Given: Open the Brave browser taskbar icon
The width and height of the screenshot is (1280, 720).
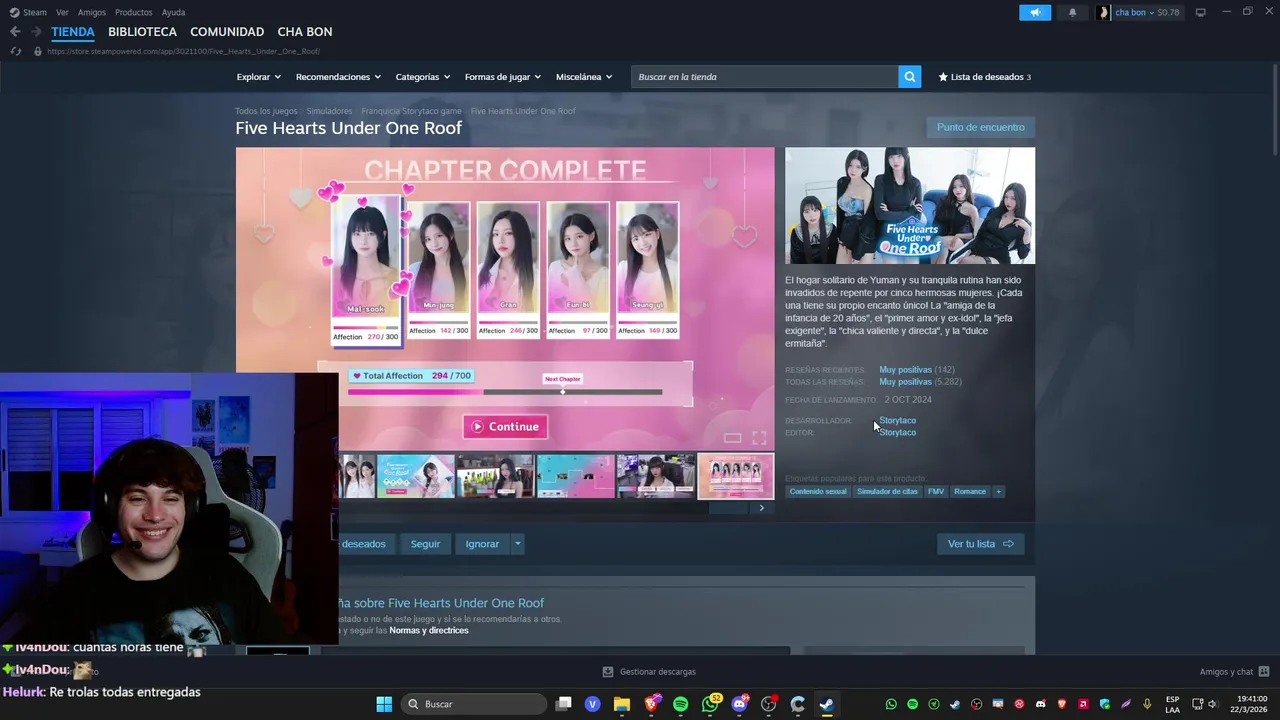Looking at the screenshot, I should [x=652, y=704].
